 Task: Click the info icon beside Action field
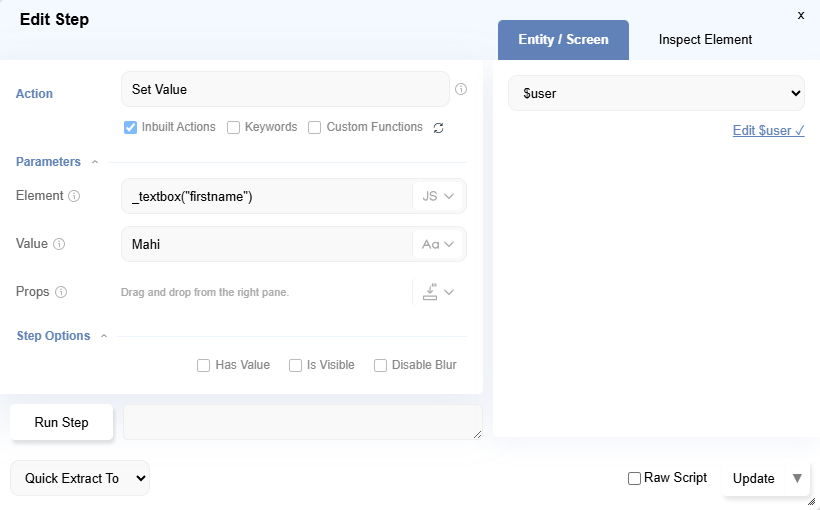click(461, 89)
